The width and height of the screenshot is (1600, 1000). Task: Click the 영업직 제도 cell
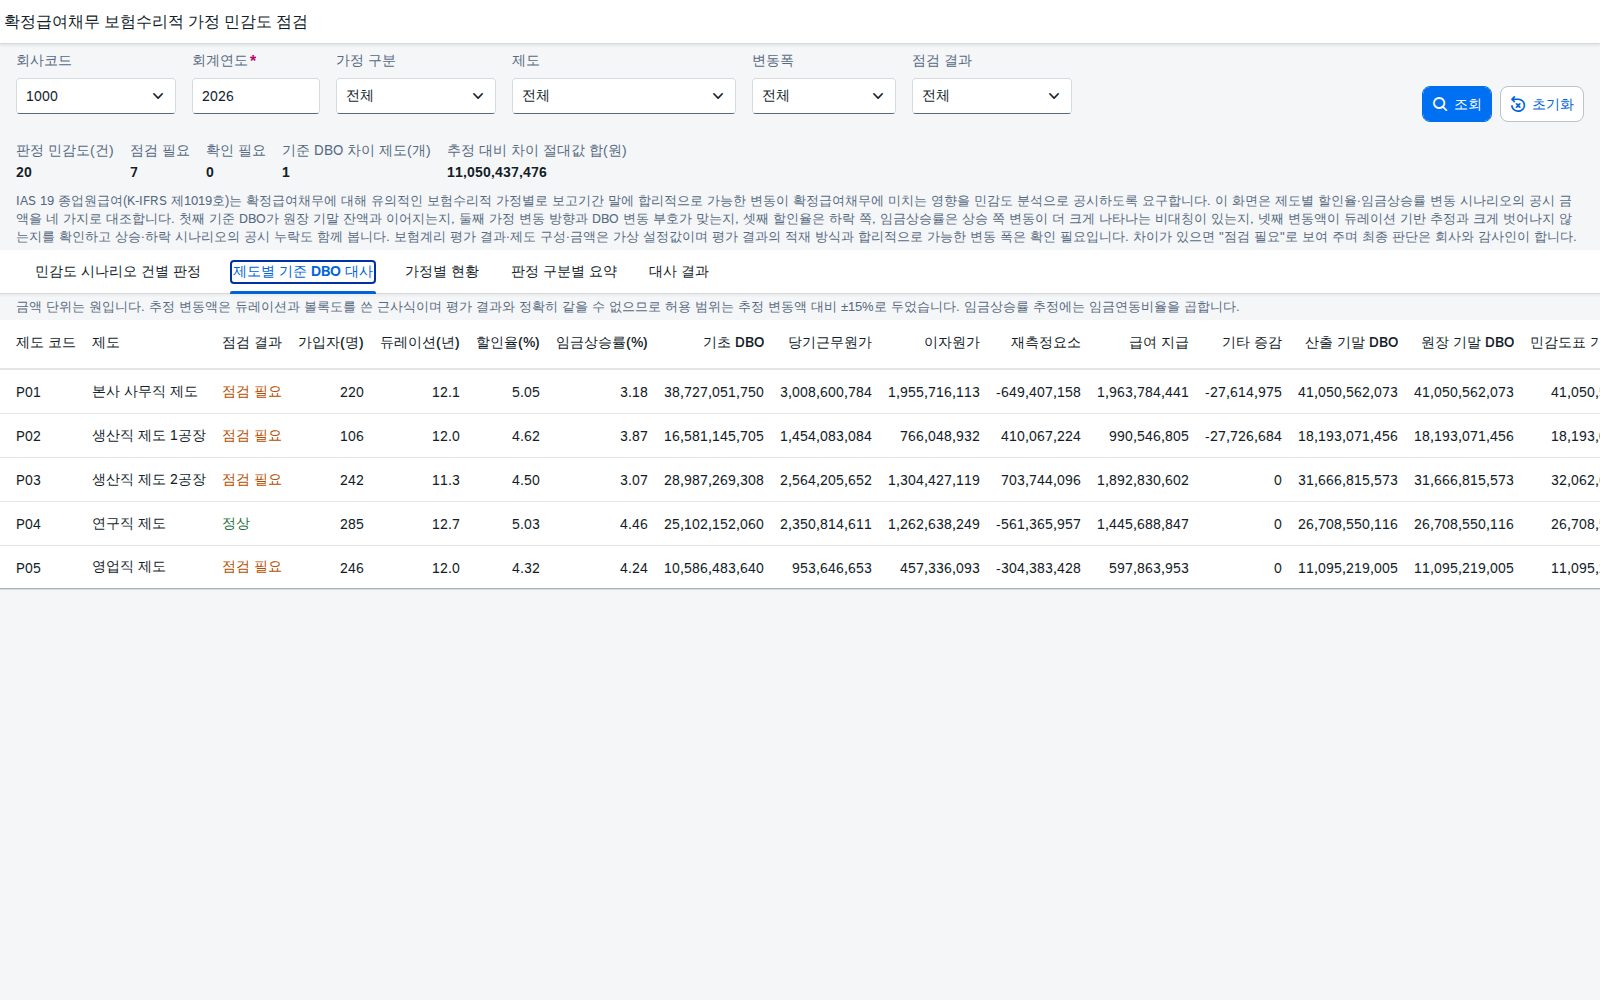pos(129,567)
